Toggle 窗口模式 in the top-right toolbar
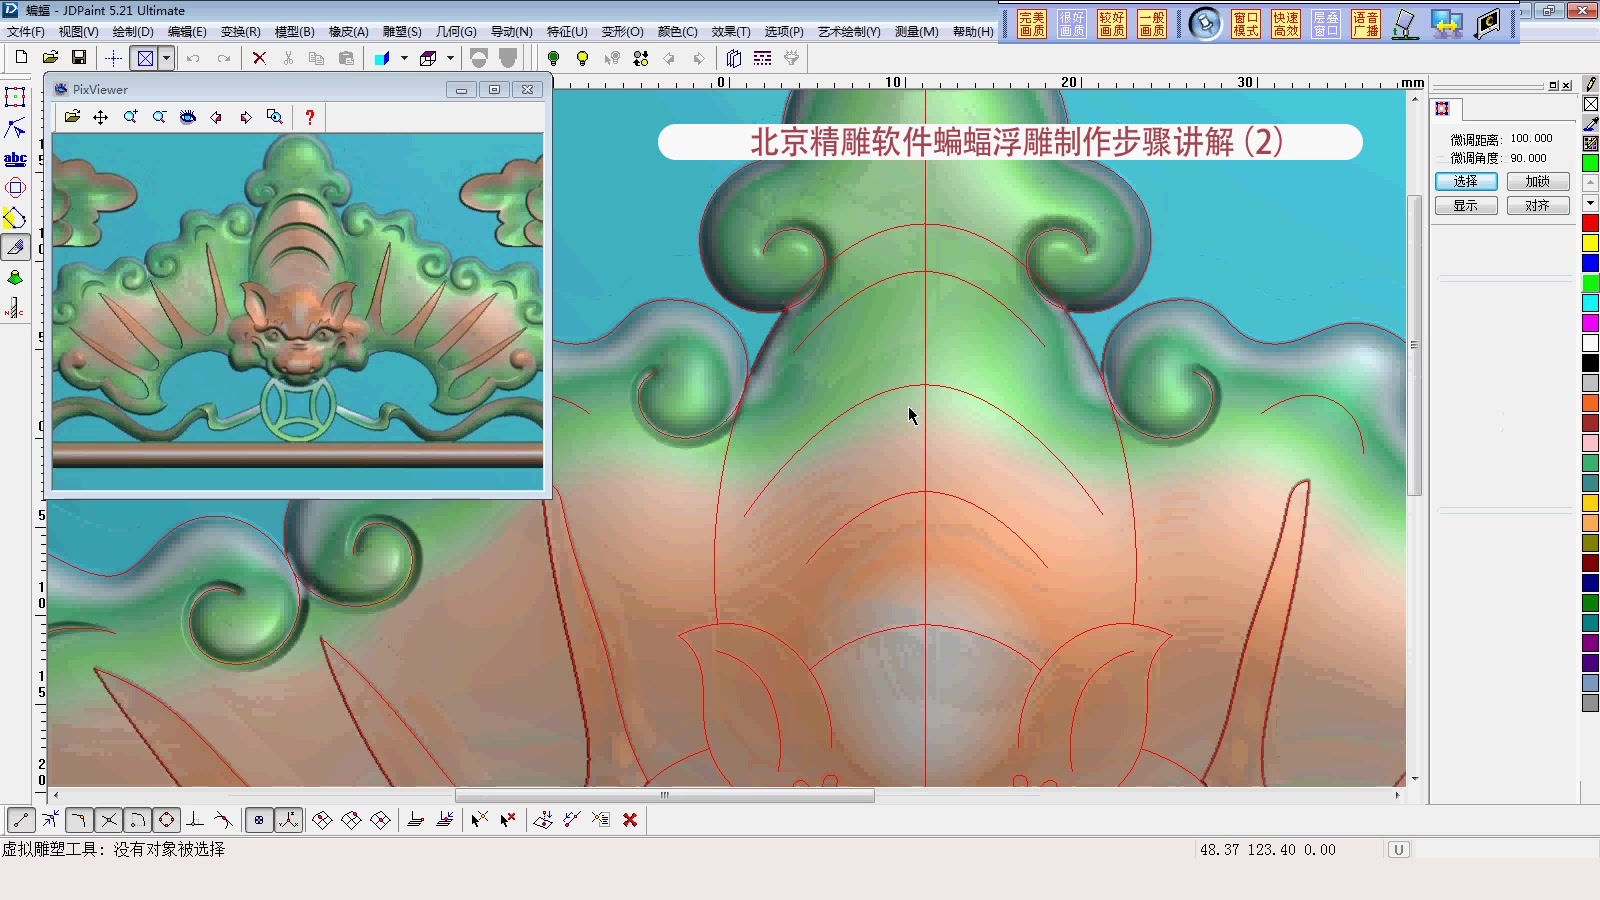The image size is (1600, 900). (x=1248, y=25)
